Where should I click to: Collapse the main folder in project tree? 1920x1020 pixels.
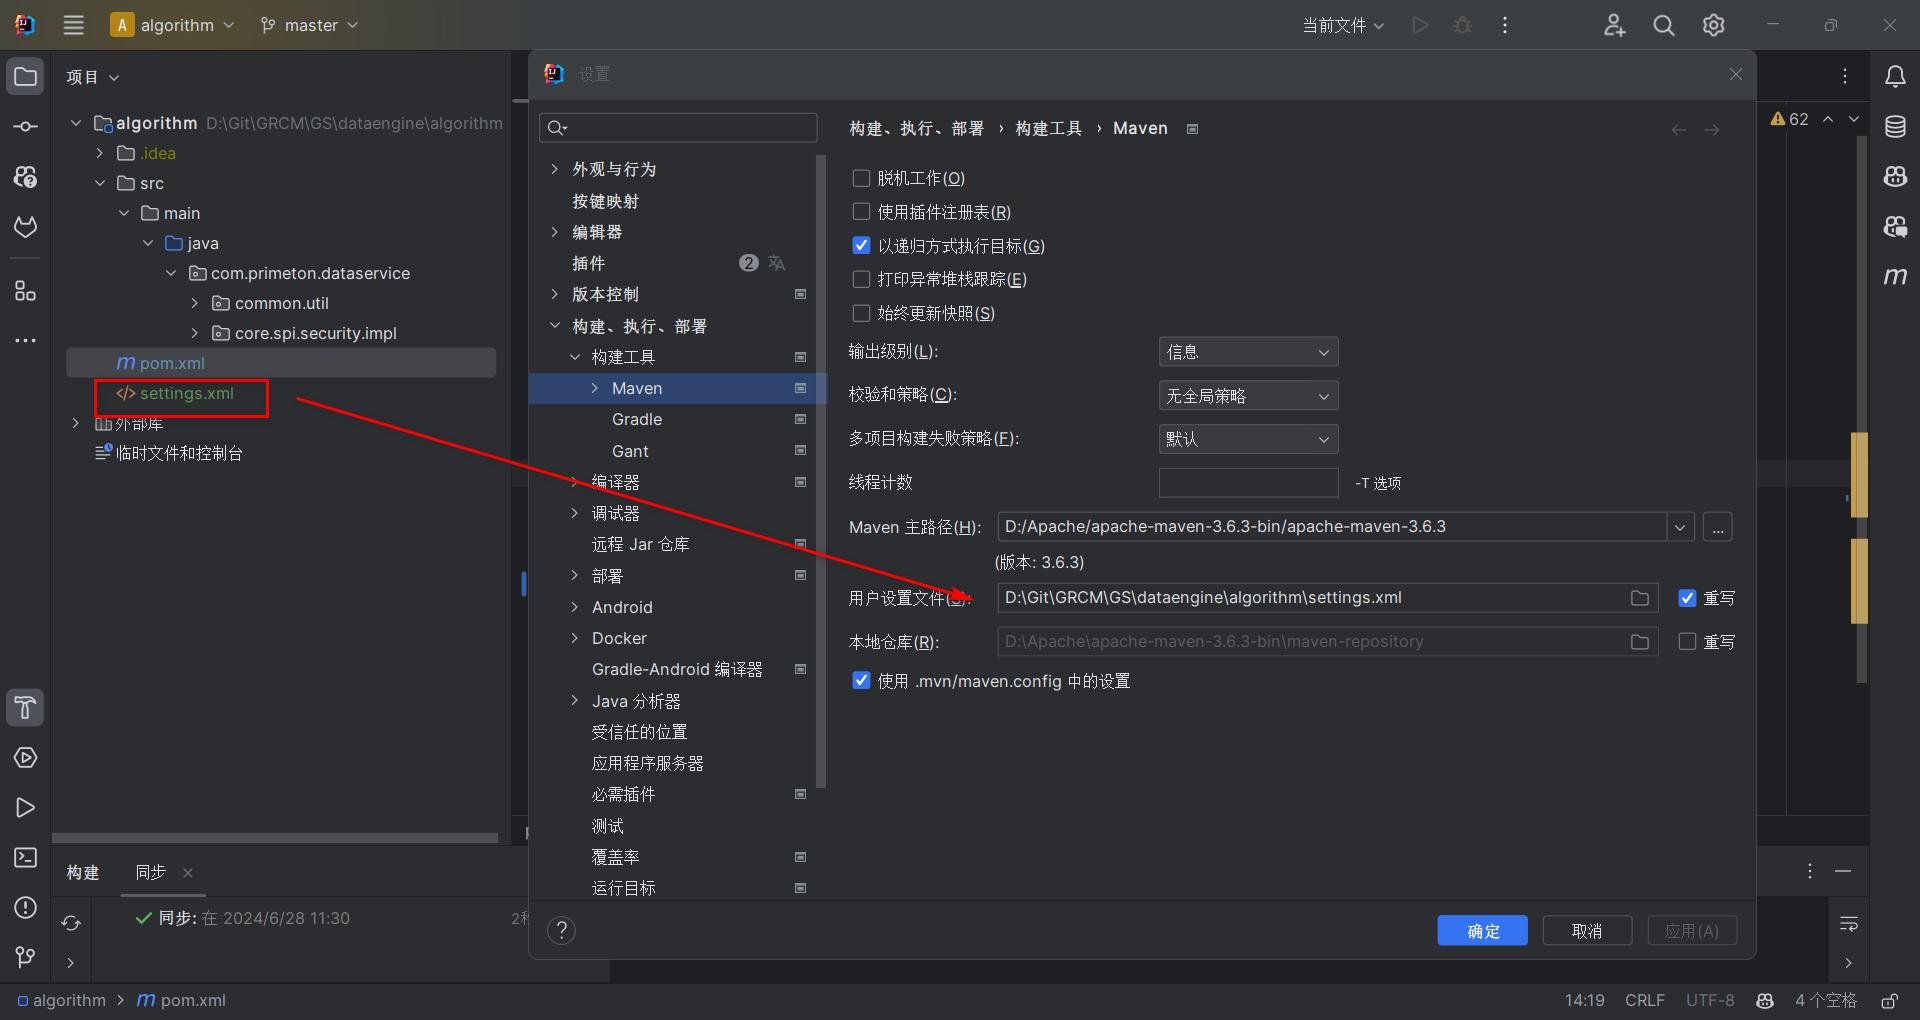point(123,212)
